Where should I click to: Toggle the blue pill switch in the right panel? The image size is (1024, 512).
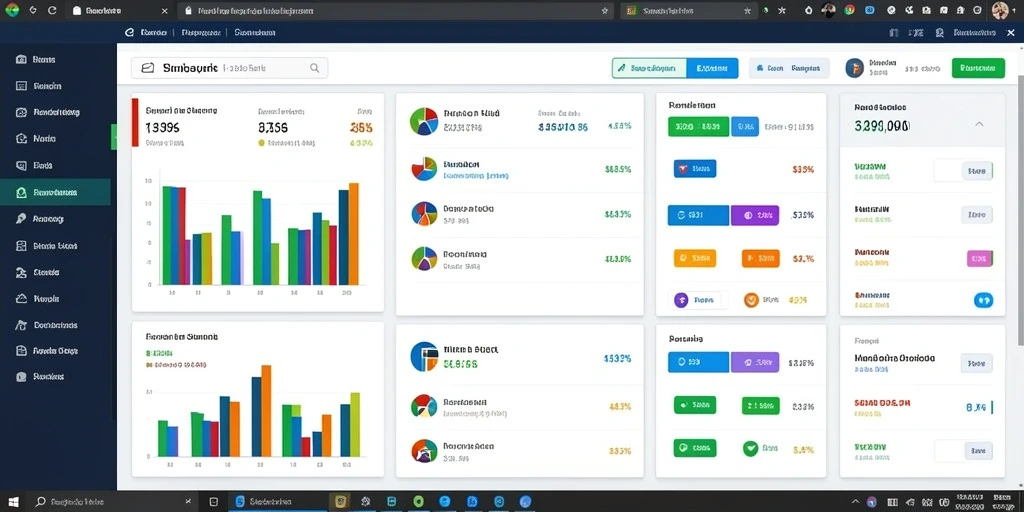click(983, 300)
